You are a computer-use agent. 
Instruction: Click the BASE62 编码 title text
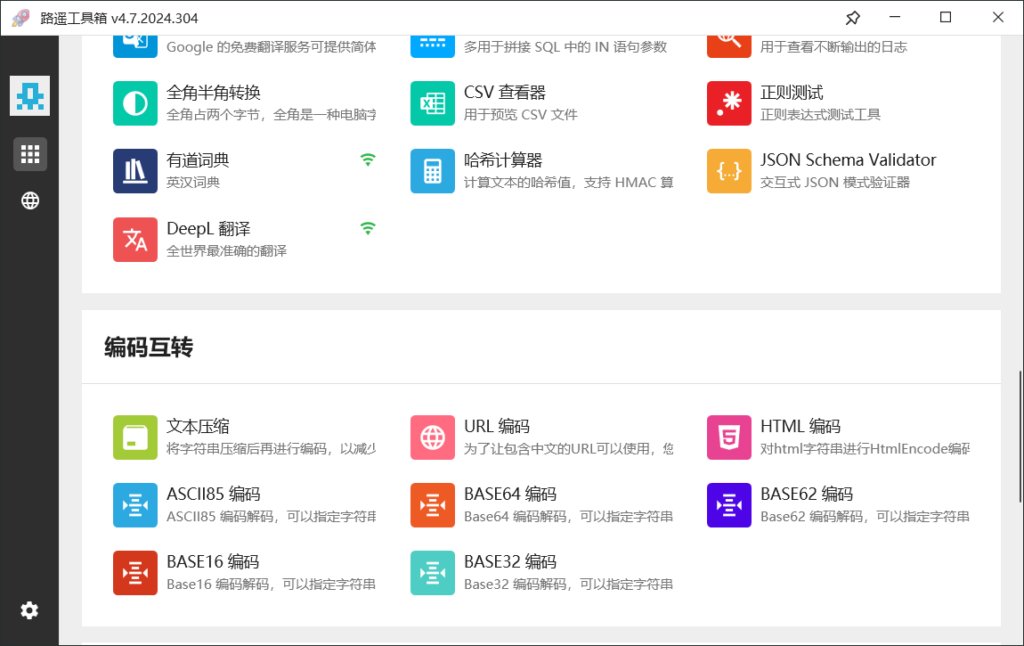(x=806, y=494)
